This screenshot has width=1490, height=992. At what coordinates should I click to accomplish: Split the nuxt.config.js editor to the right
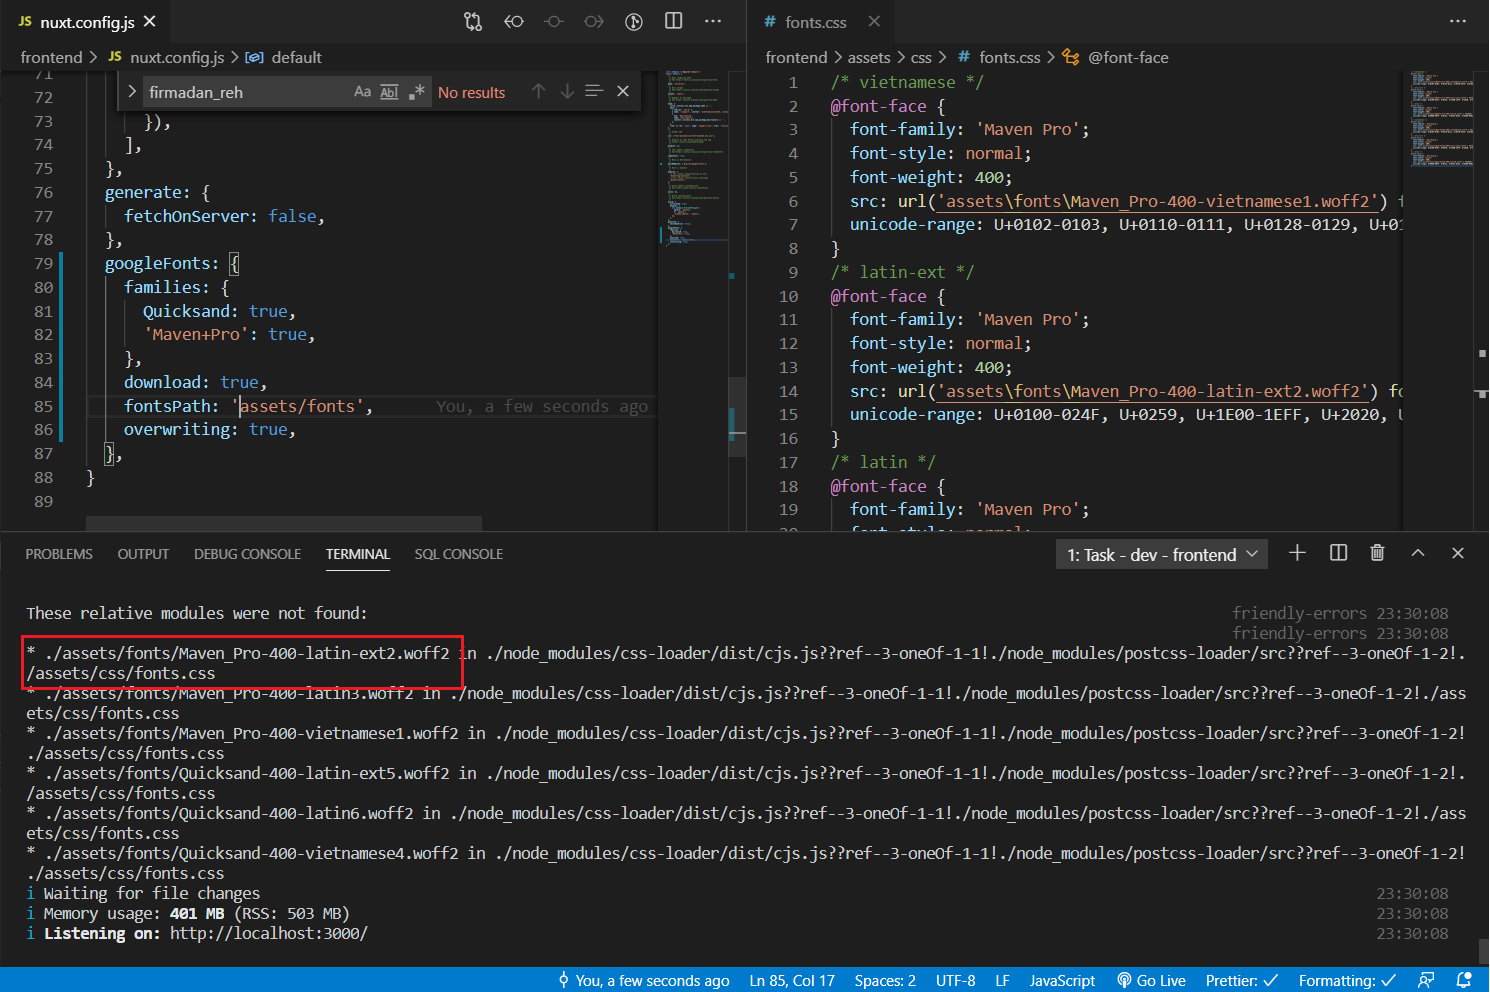coord(674,21)
